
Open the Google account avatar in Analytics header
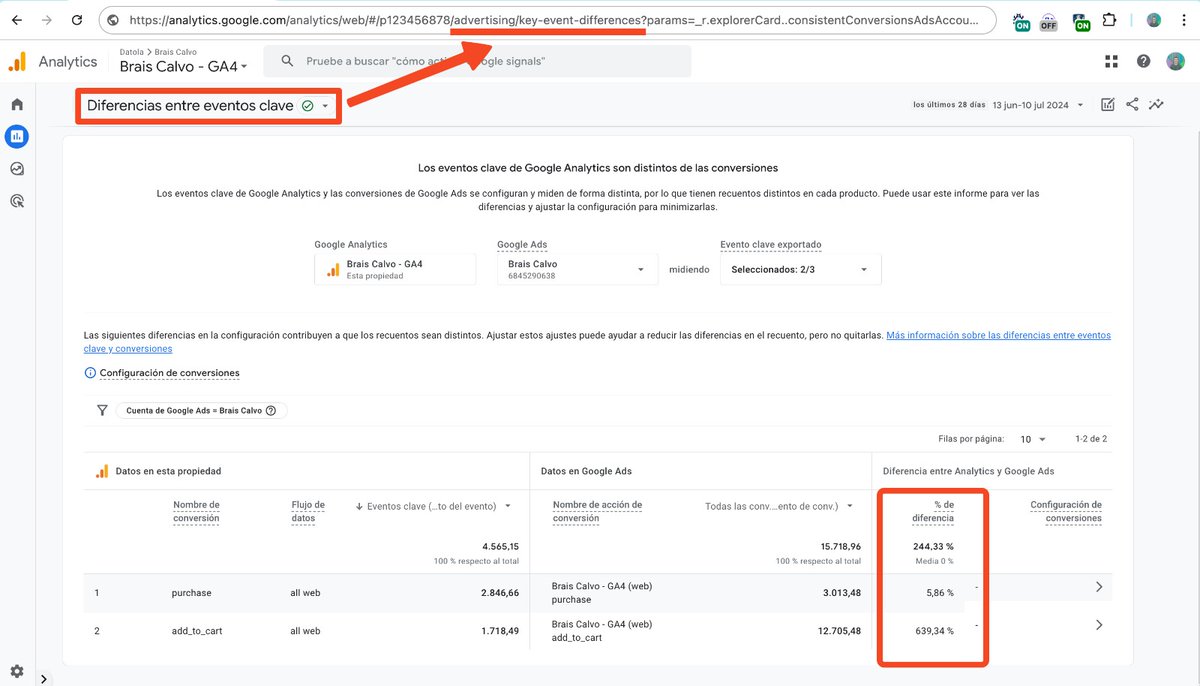coord(1176,61)
